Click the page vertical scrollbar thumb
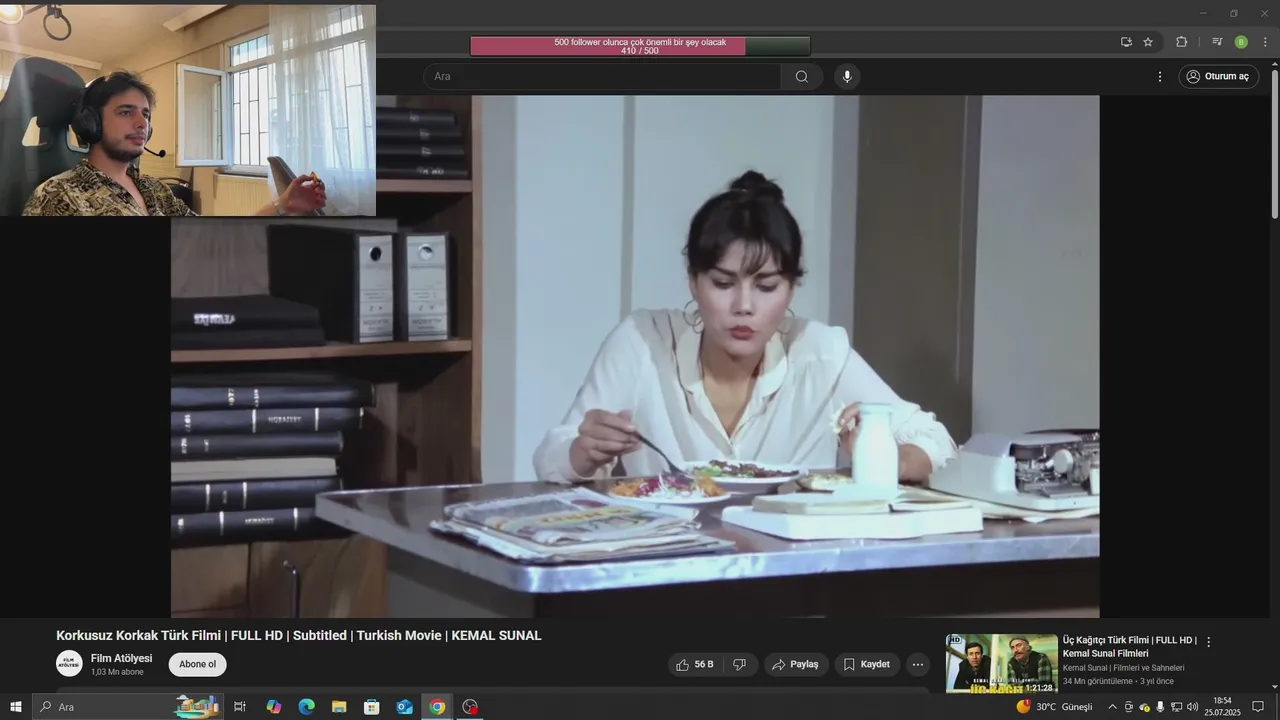The image size is (1280, 720). tap(1274, 143)
